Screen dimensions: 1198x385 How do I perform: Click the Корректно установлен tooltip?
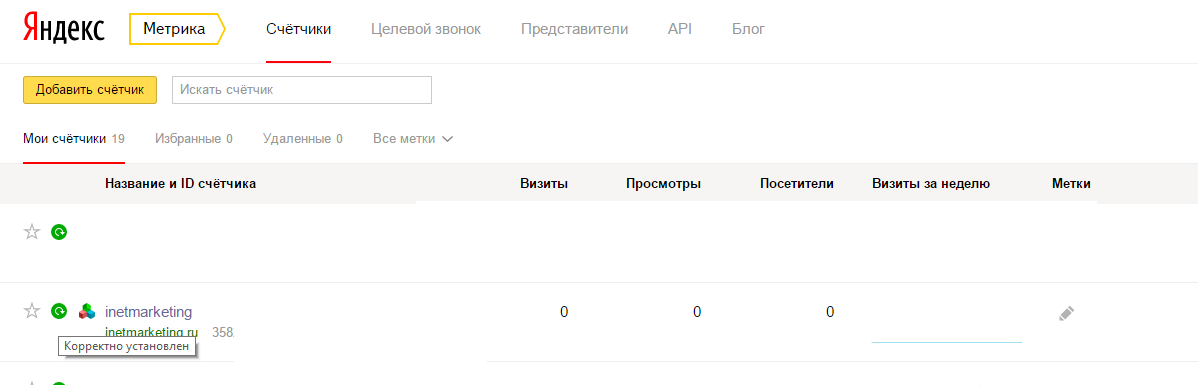(128, 347)
